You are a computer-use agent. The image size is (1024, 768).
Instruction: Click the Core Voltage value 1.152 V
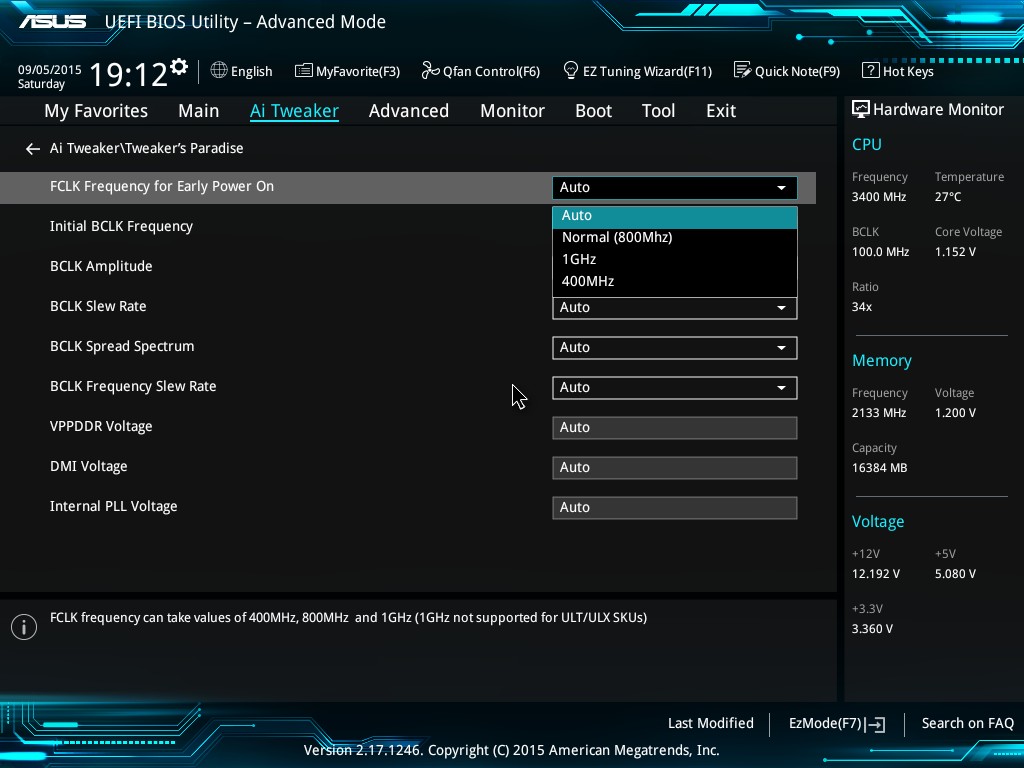pyautogui.click(x=955, y=252)
